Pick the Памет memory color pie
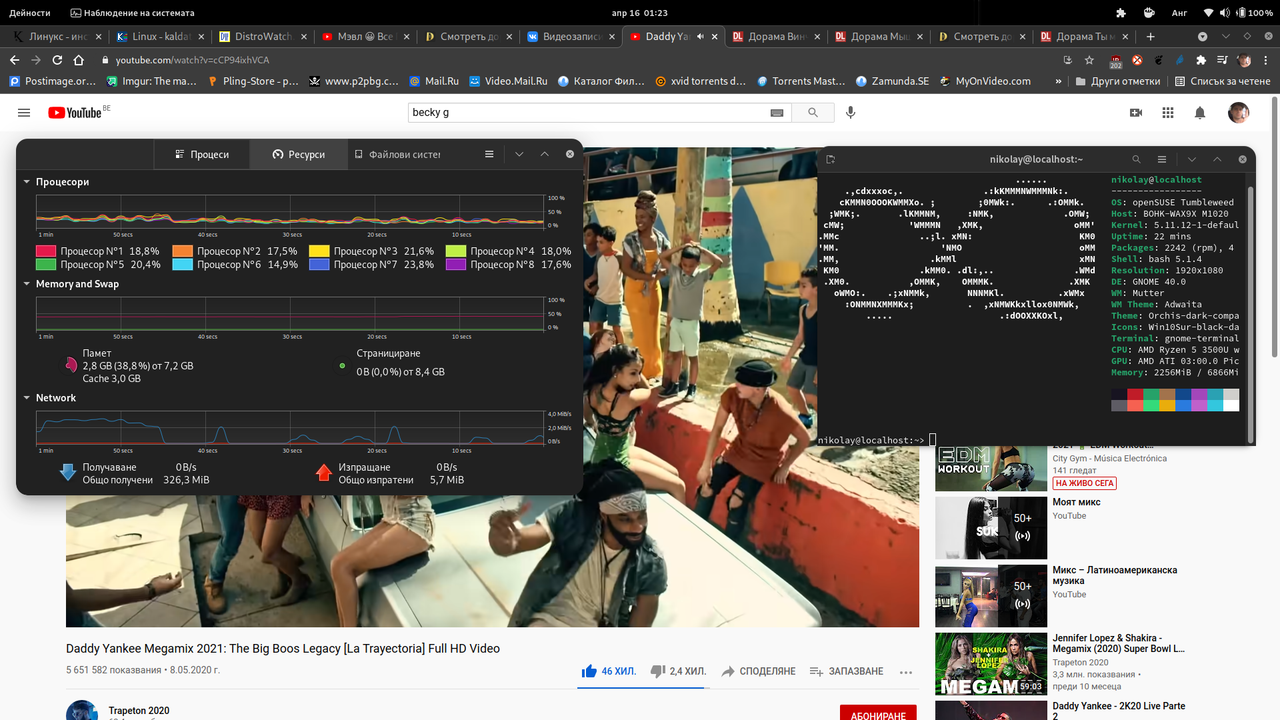 tap(70, 366)
